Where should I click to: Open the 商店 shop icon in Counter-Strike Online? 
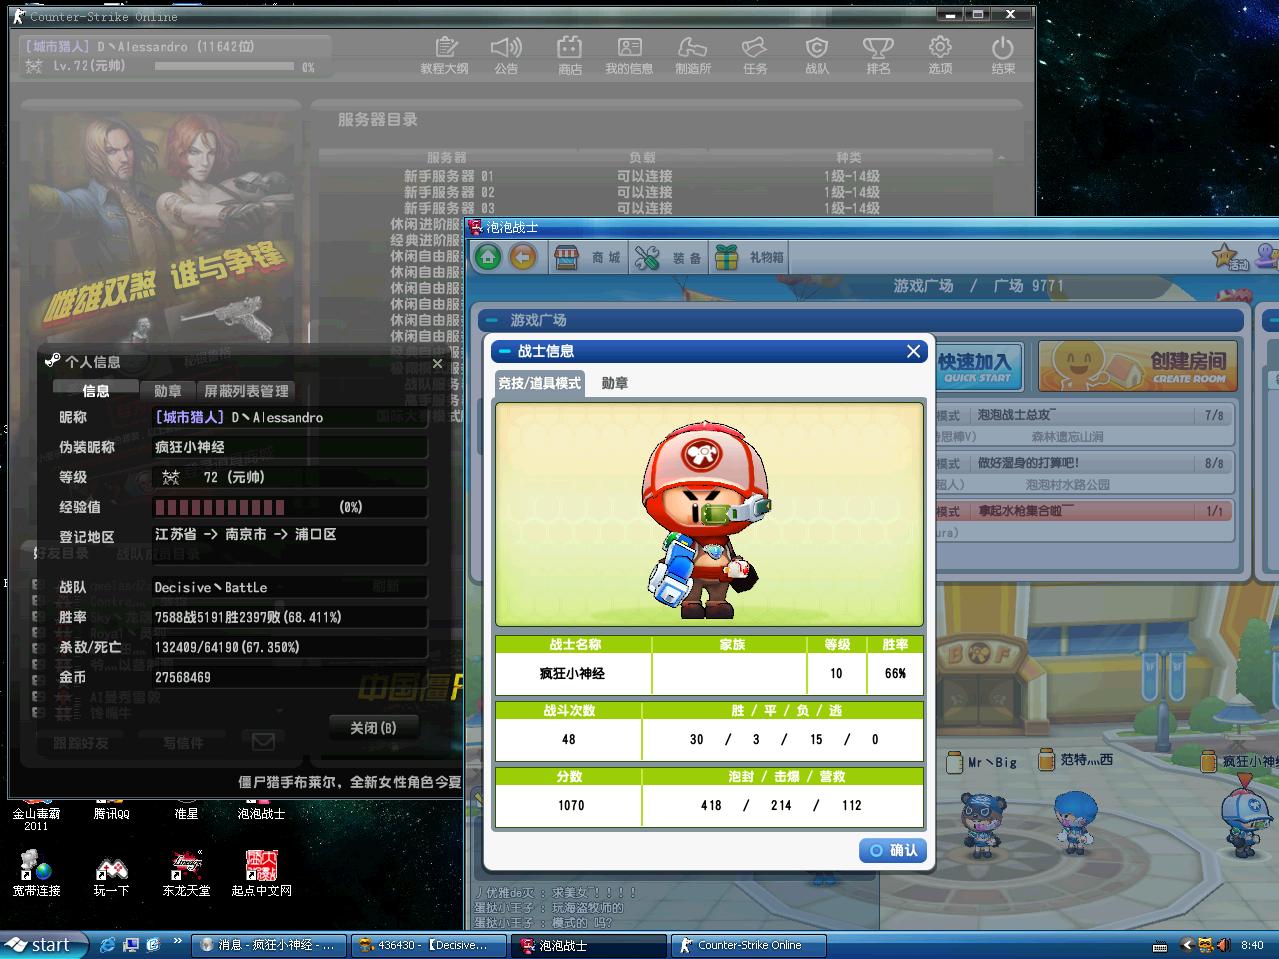pos(569,55)
